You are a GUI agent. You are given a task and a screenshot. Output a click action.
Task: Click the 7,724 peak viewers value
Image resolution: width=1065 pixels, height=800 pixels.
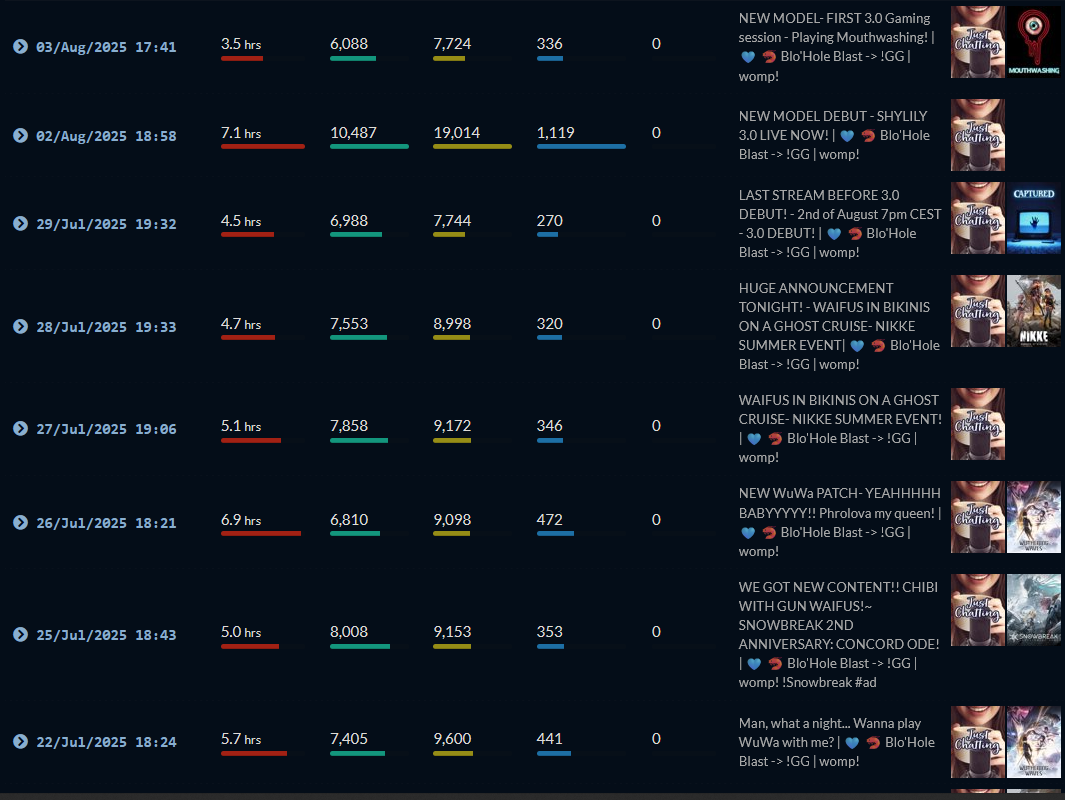pyautogui.click(x=452, y=44)
